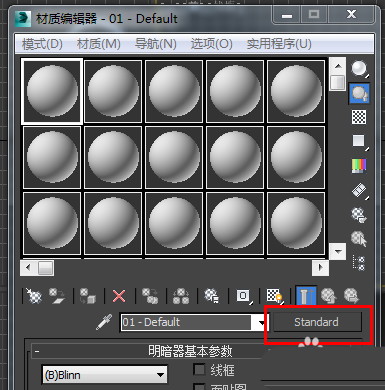The width and height of the screenshot is (385, 390).
Task: Minimize the 材质编辑器 window
Action: pos(287,15)
